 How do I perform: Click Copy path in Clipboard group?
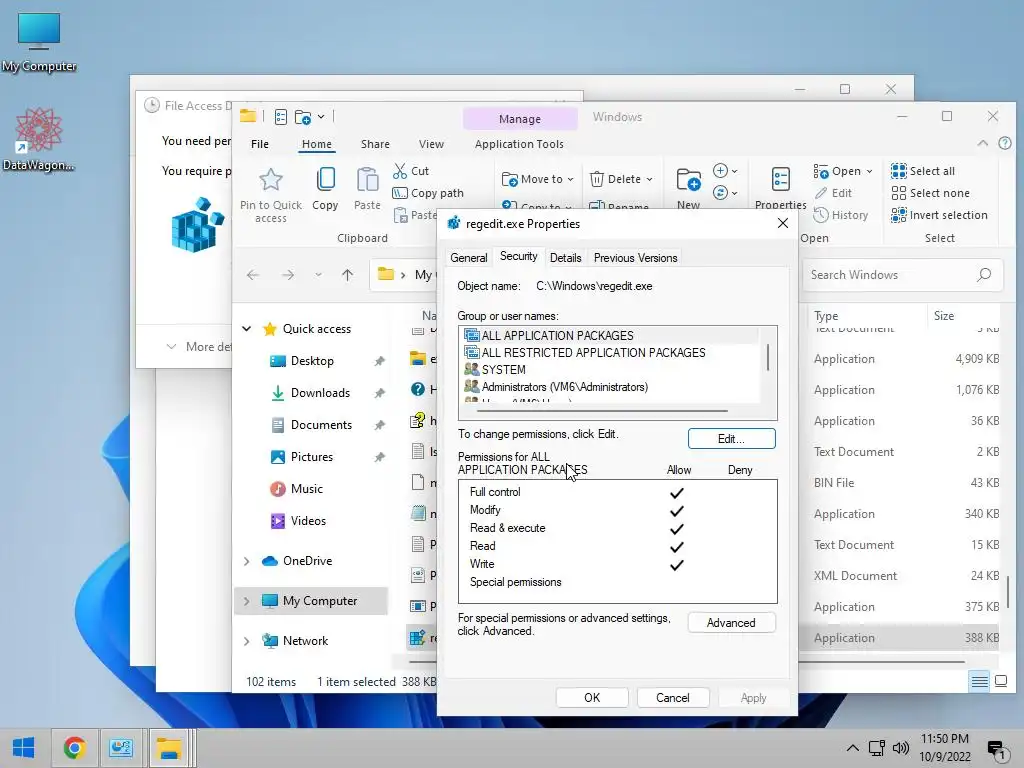[x=428, y=193]
